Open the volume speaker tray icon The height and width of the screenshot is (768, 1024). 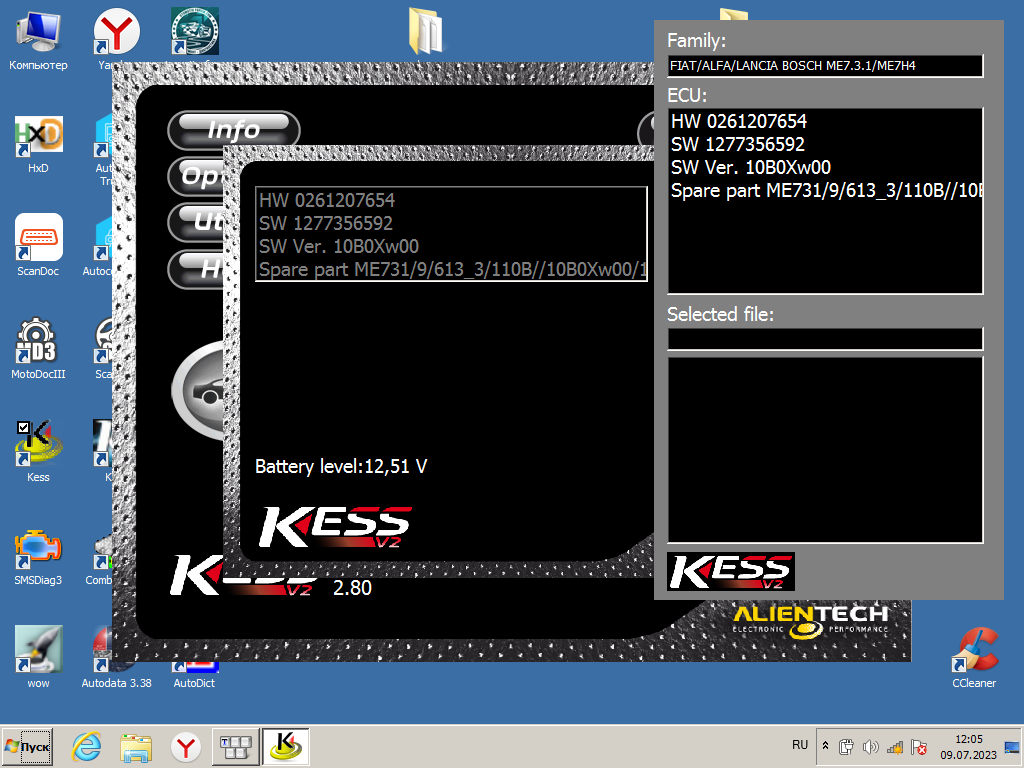coord(870,747)
